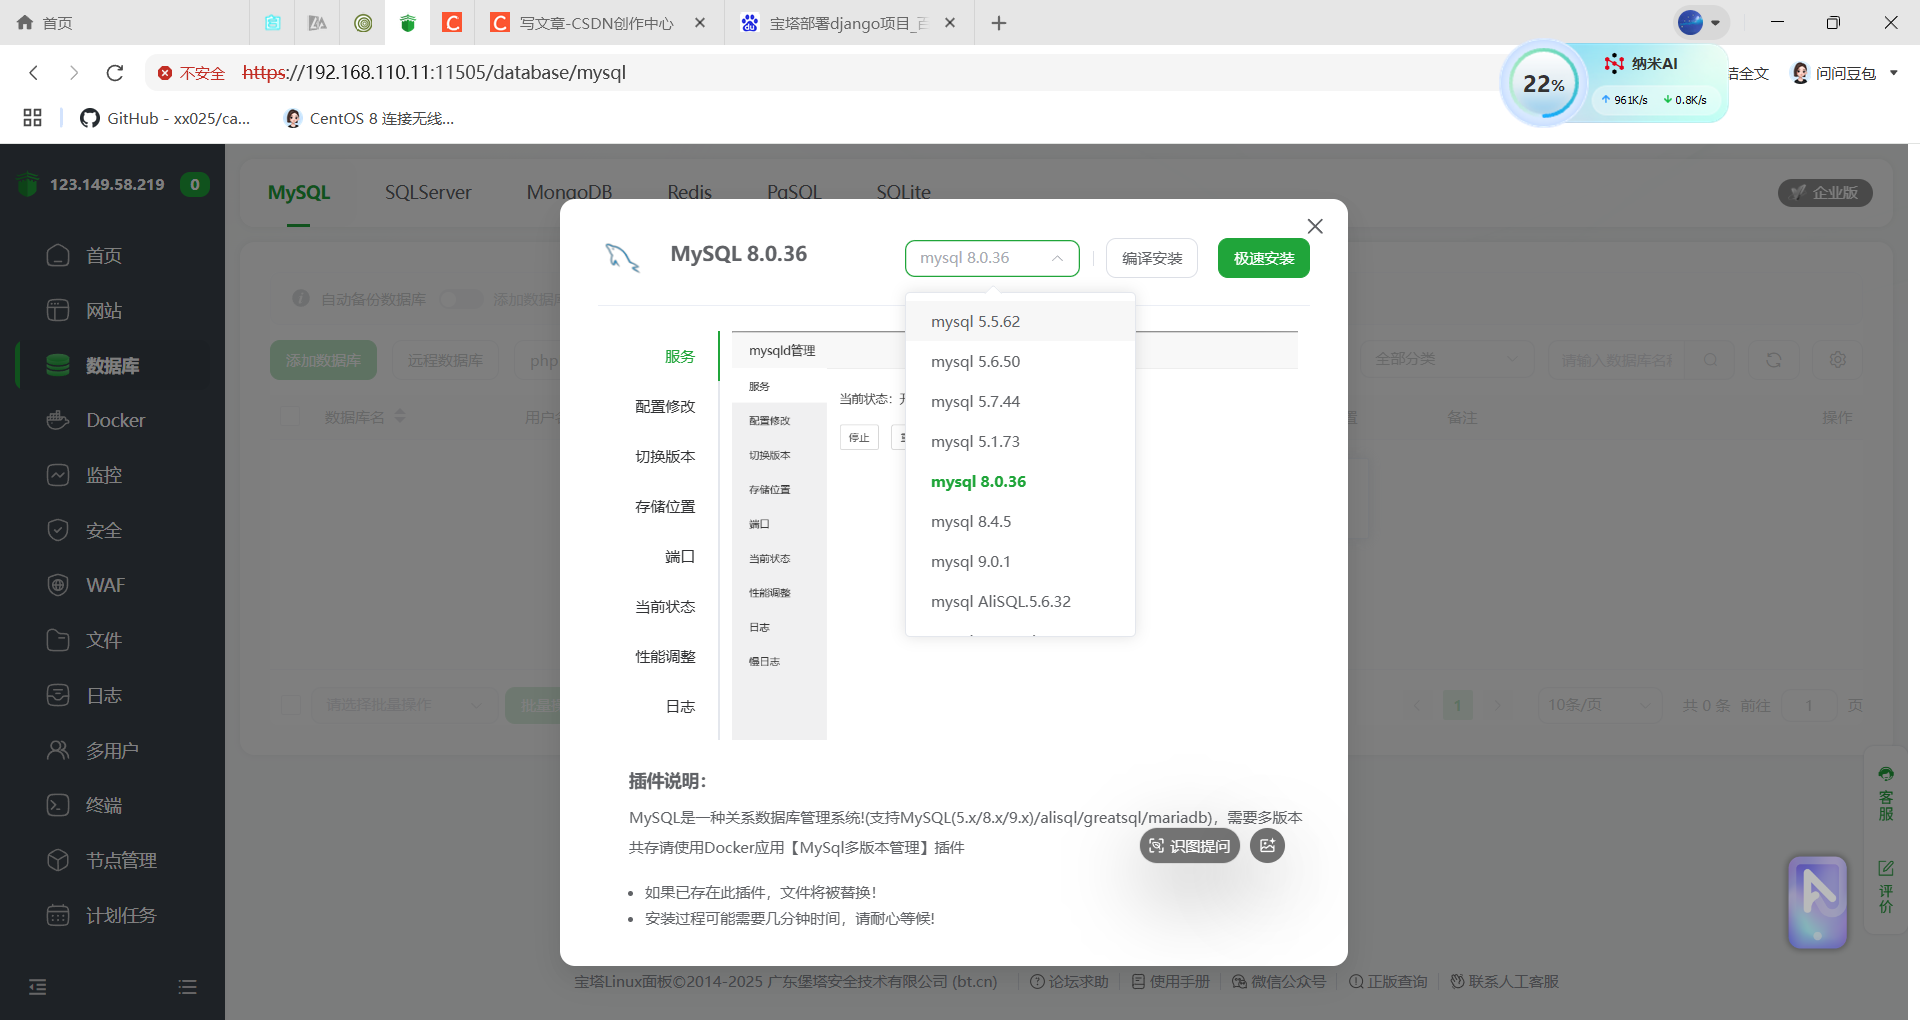Click 远程数据库 remote database button

(445, 360)
